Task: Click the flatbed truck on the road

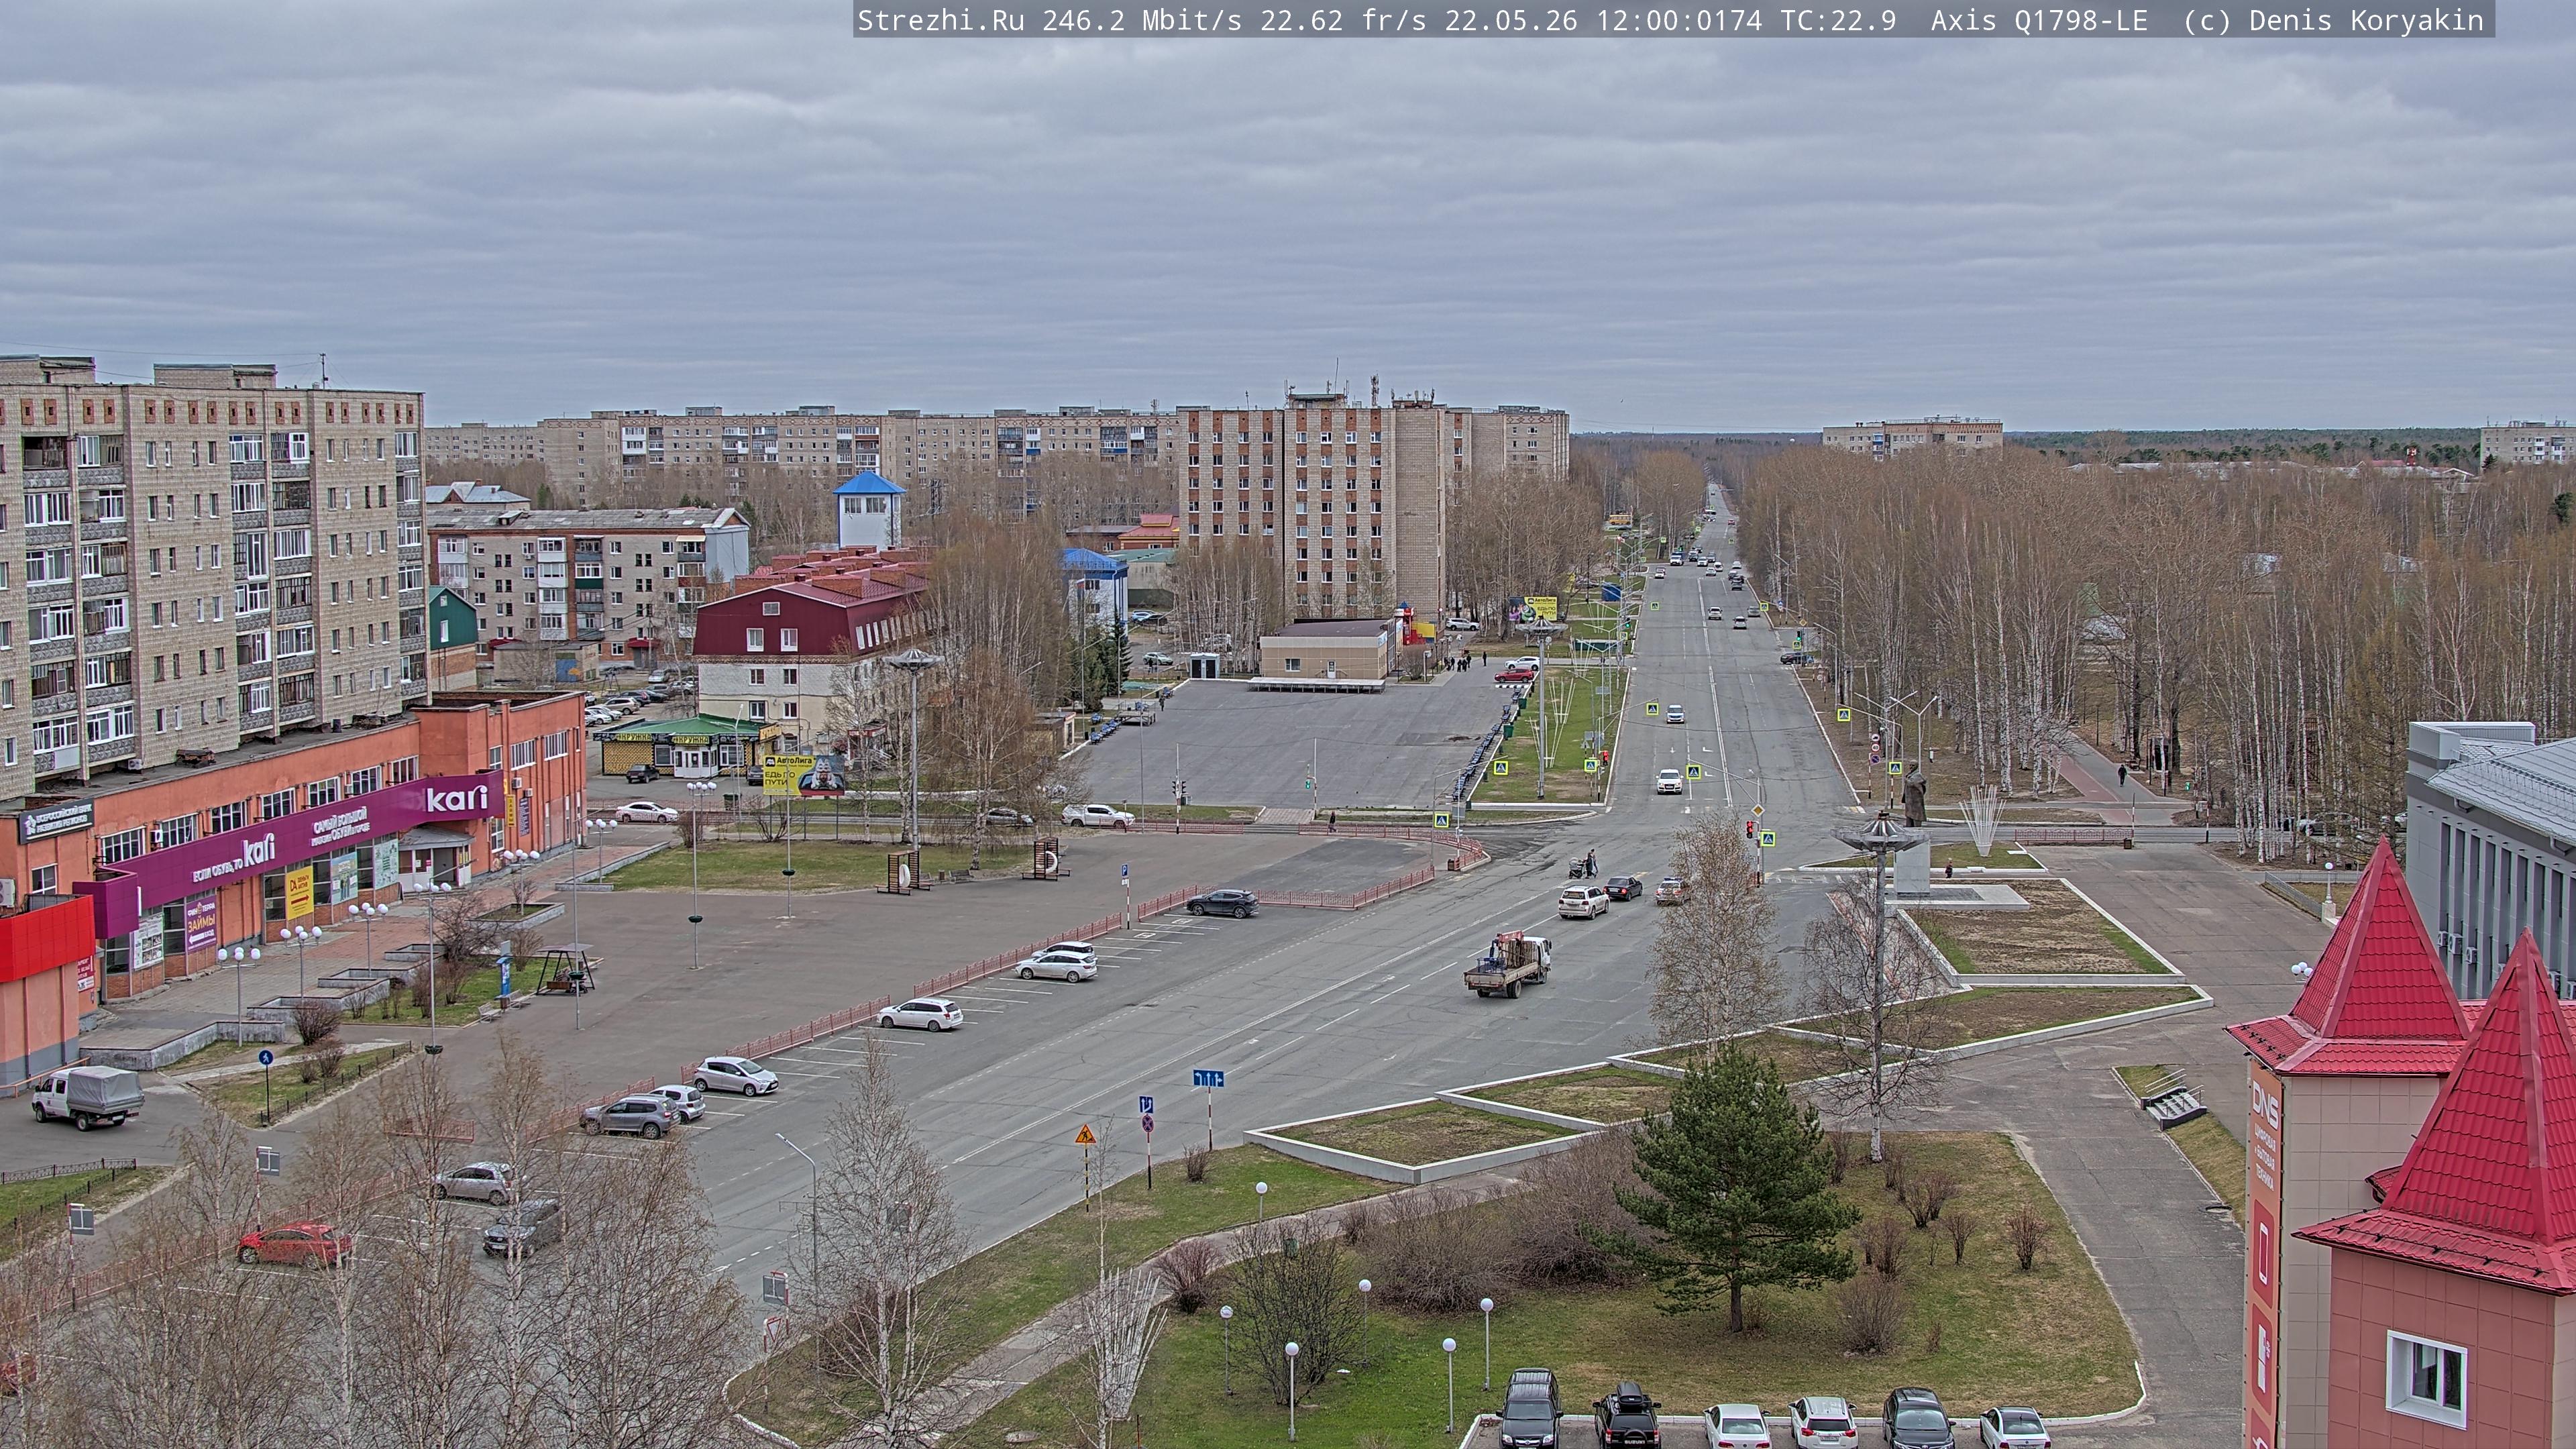Action: pyautogui.click(x=1507, y=964)
